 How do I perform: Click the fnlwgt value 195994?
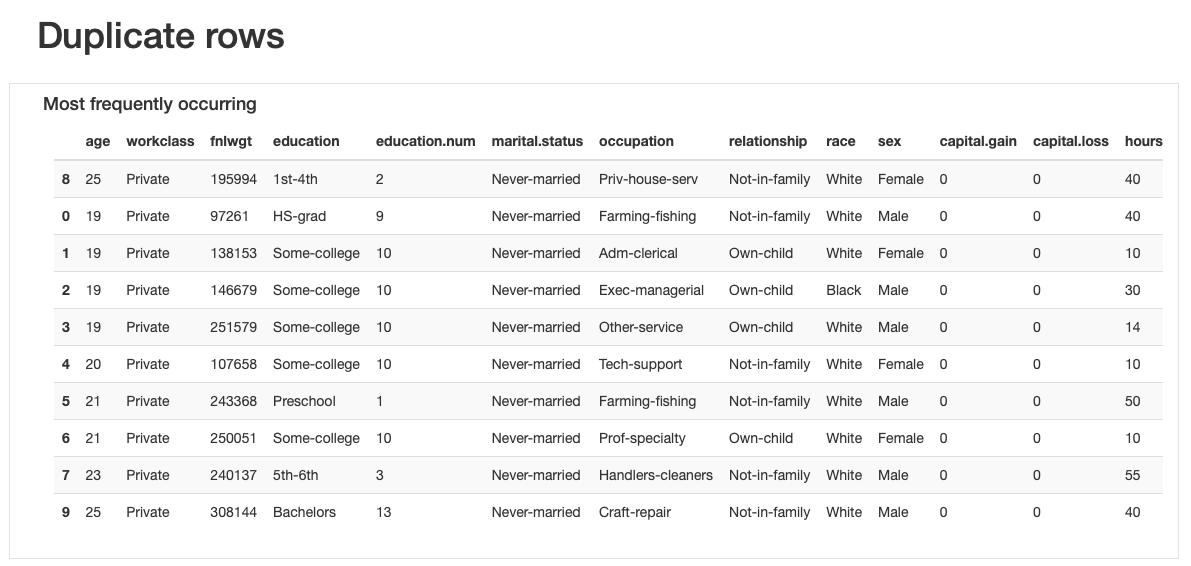click(x=234, y=180)
